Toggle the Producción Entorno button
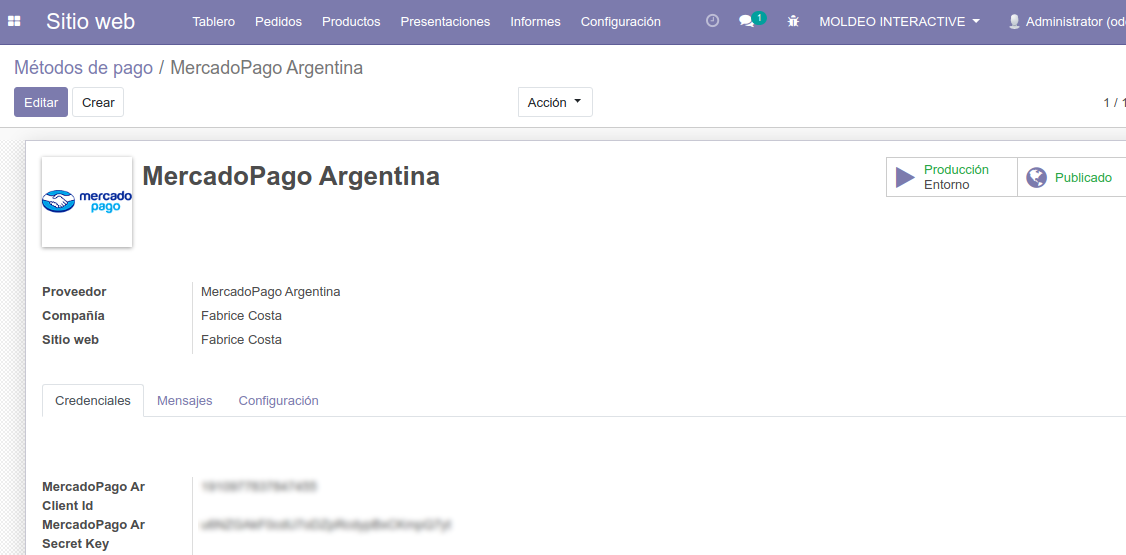This screenshot has height=555, width=1126. pos(951,177)
